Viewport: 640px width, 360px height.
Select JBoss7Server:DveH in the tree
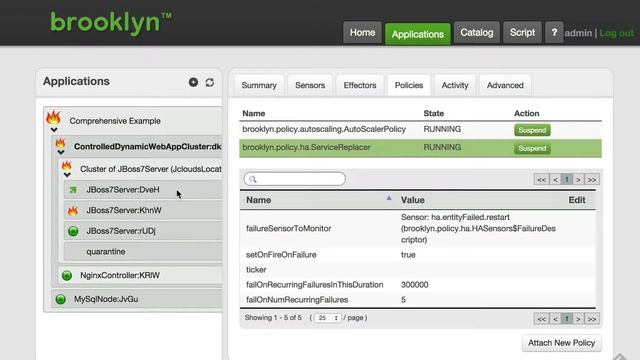[123, 190]
